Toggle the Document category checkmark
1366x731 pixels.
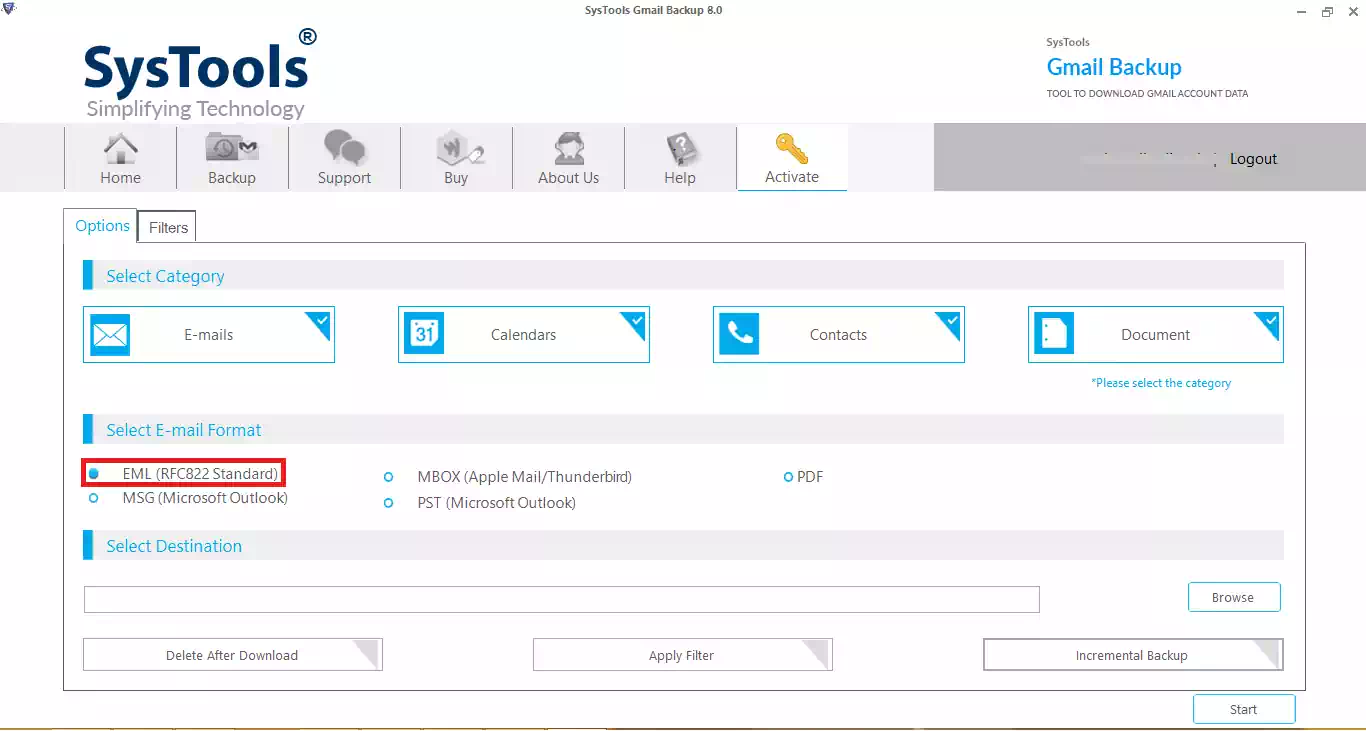(x=1269, y=322)
